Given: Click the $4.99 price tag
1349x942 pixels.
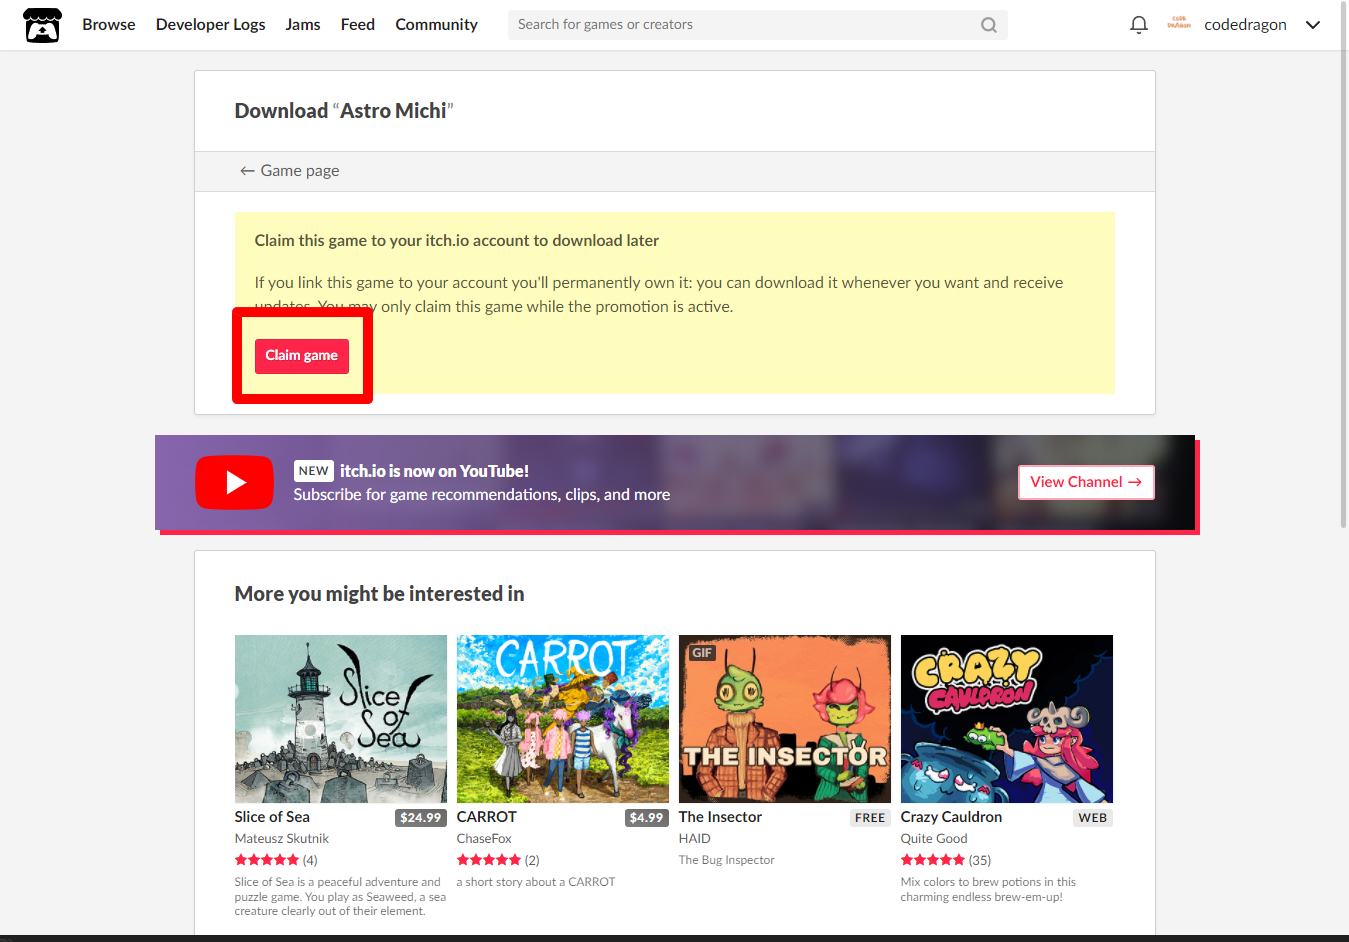Looking at the screenshot, I should (647, 818).
